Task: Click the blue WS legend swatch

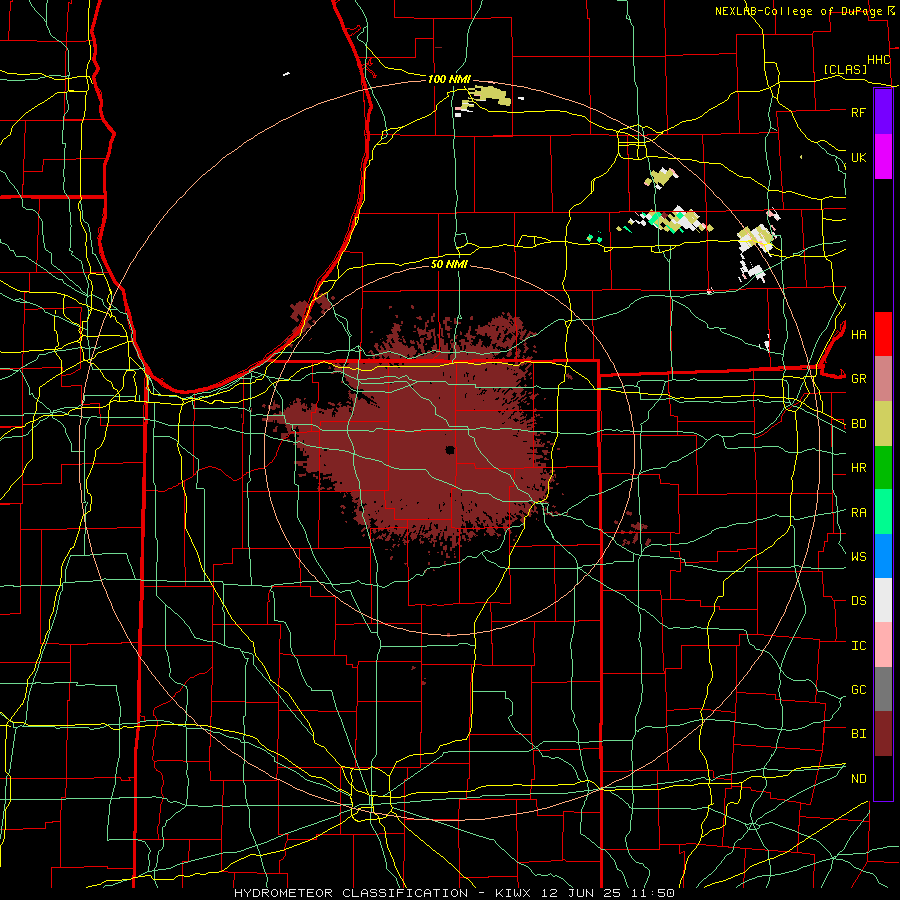Action: (883, 556)
